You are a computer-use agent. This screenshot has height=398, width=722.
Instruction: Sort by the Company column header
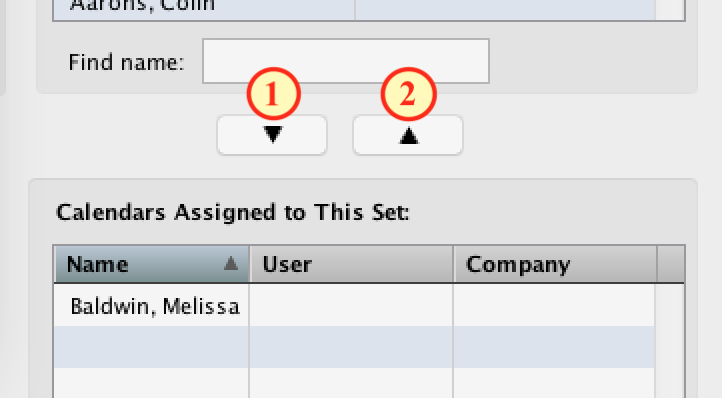[555, 264]
